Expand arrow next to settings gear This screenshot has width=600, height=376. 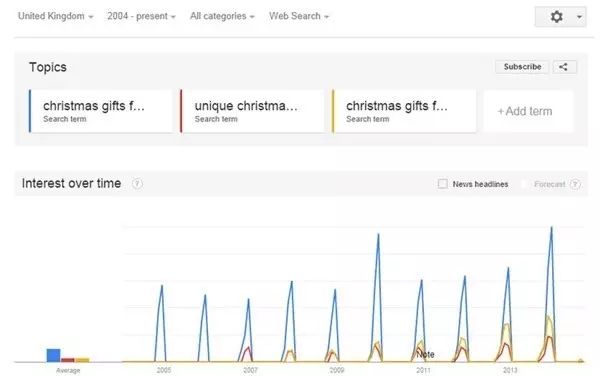[579, 17]
